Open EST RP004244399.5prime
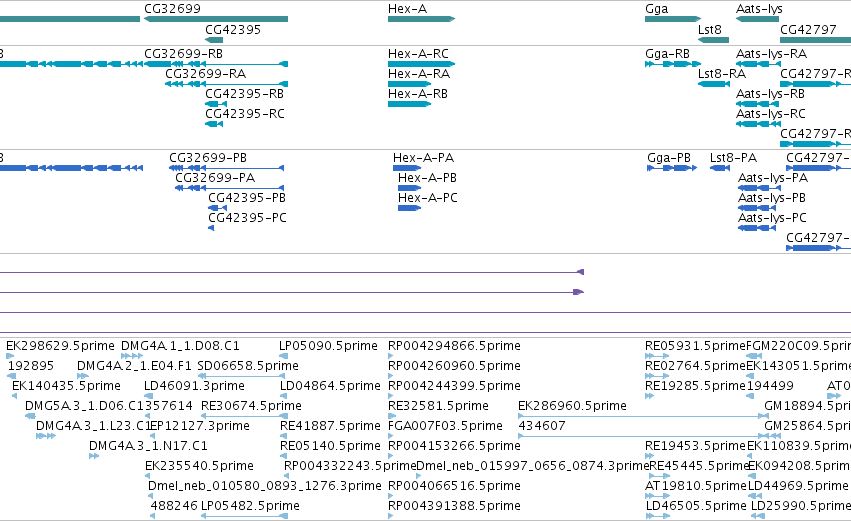 point(454,386)
